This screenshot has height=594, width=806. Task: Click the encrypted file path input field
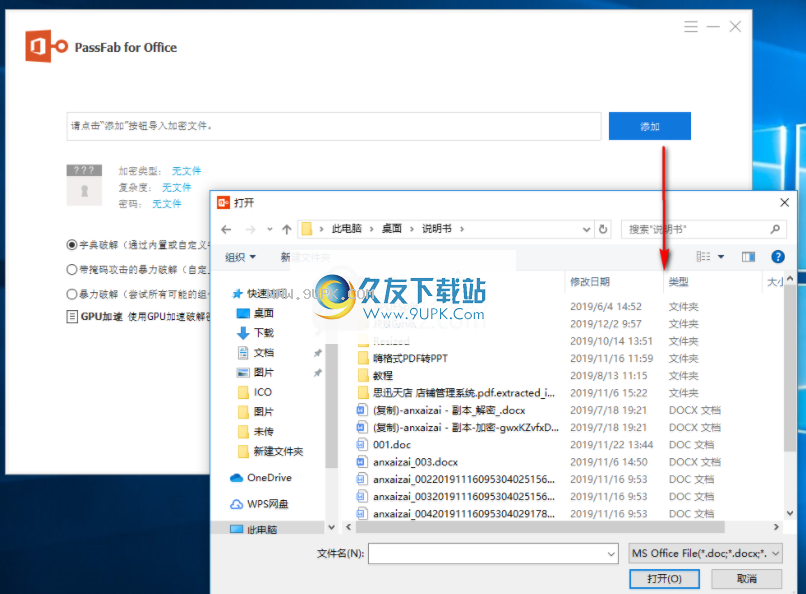pos(334,126)
